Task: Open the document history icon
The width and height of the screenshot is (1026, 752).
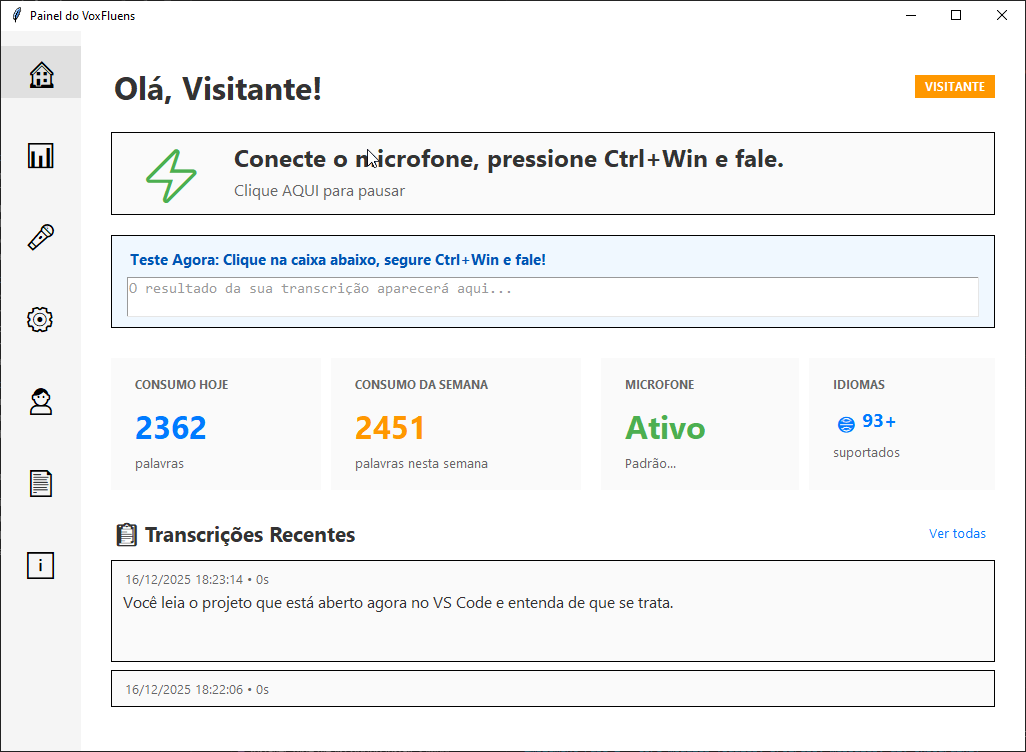Action: tap(41, 484)
